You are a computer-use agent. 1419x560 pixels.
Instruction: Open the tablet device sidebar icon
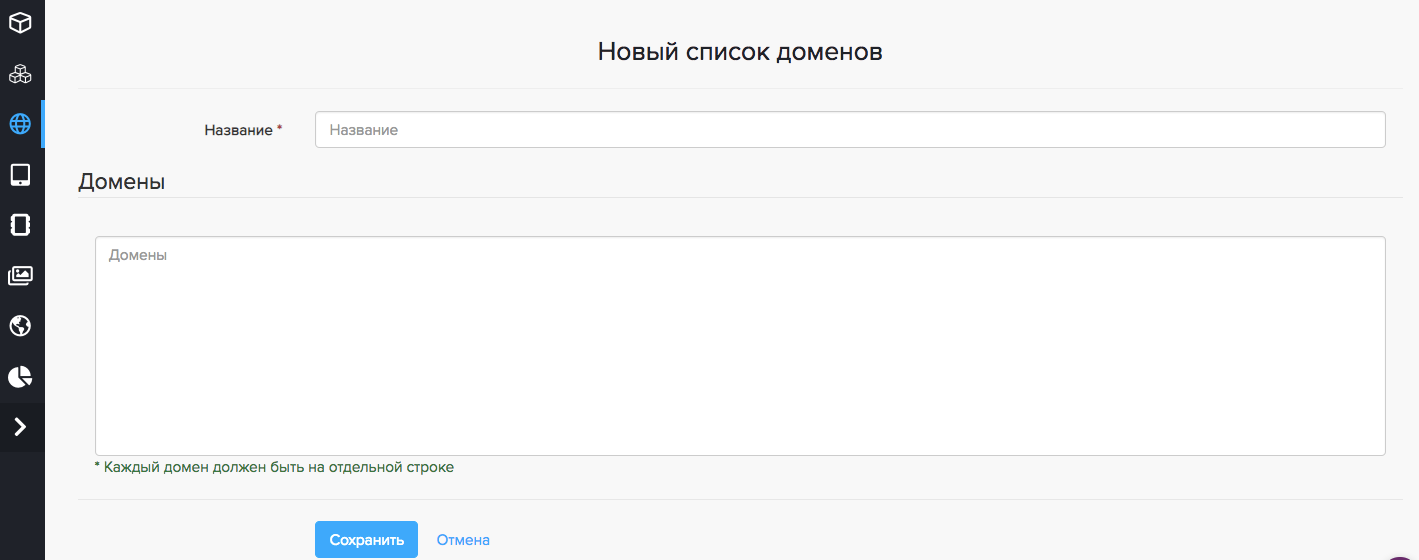[20, 175]
